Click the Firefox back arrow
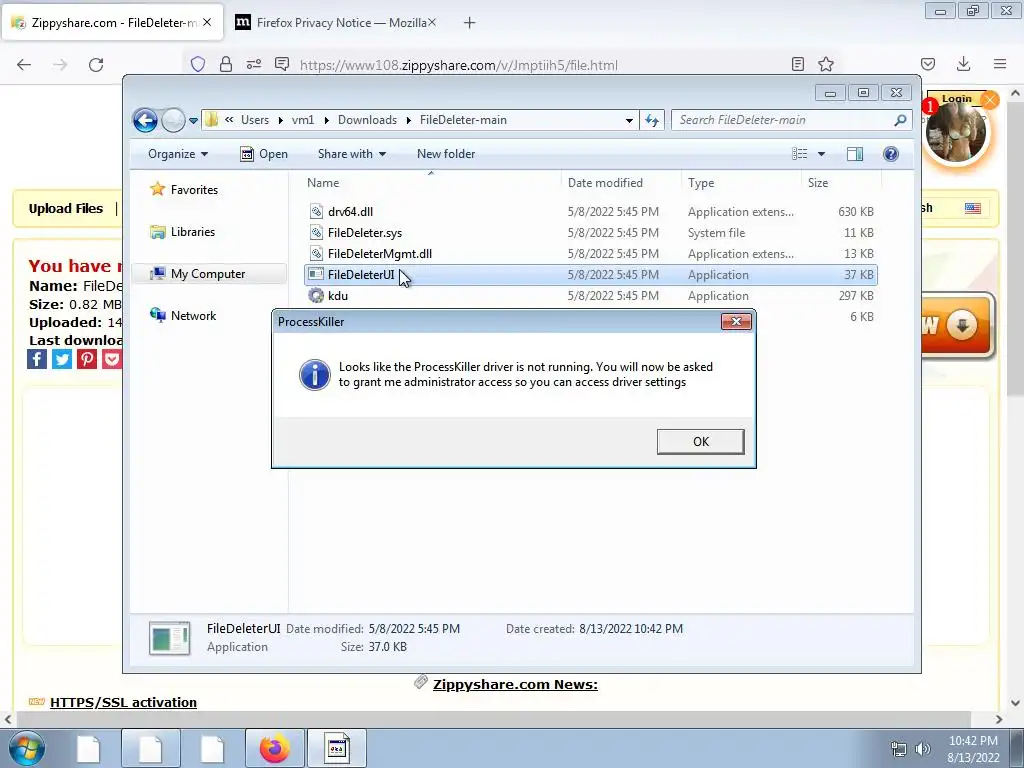 (24, 65)
